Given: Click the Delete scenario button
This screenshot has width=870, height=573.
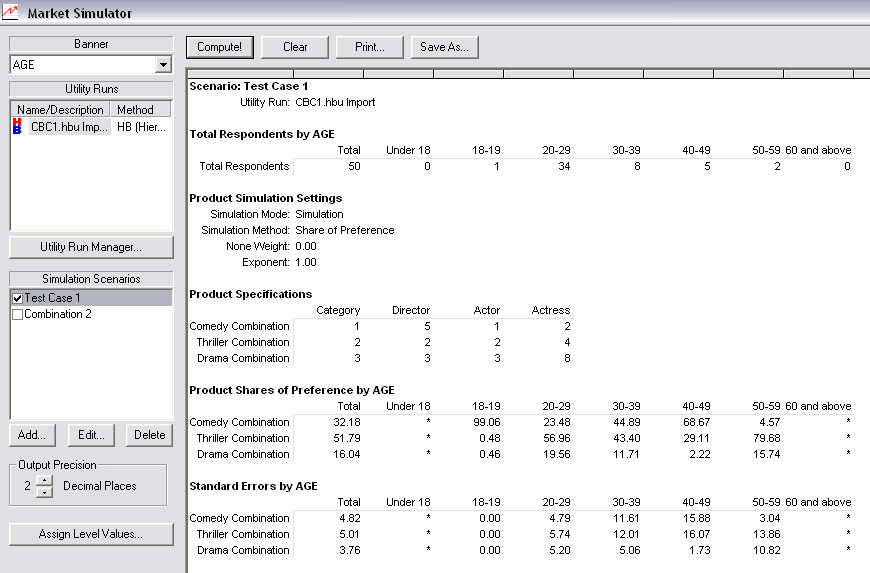Looking at the screenshot, I should click(150, 435).
